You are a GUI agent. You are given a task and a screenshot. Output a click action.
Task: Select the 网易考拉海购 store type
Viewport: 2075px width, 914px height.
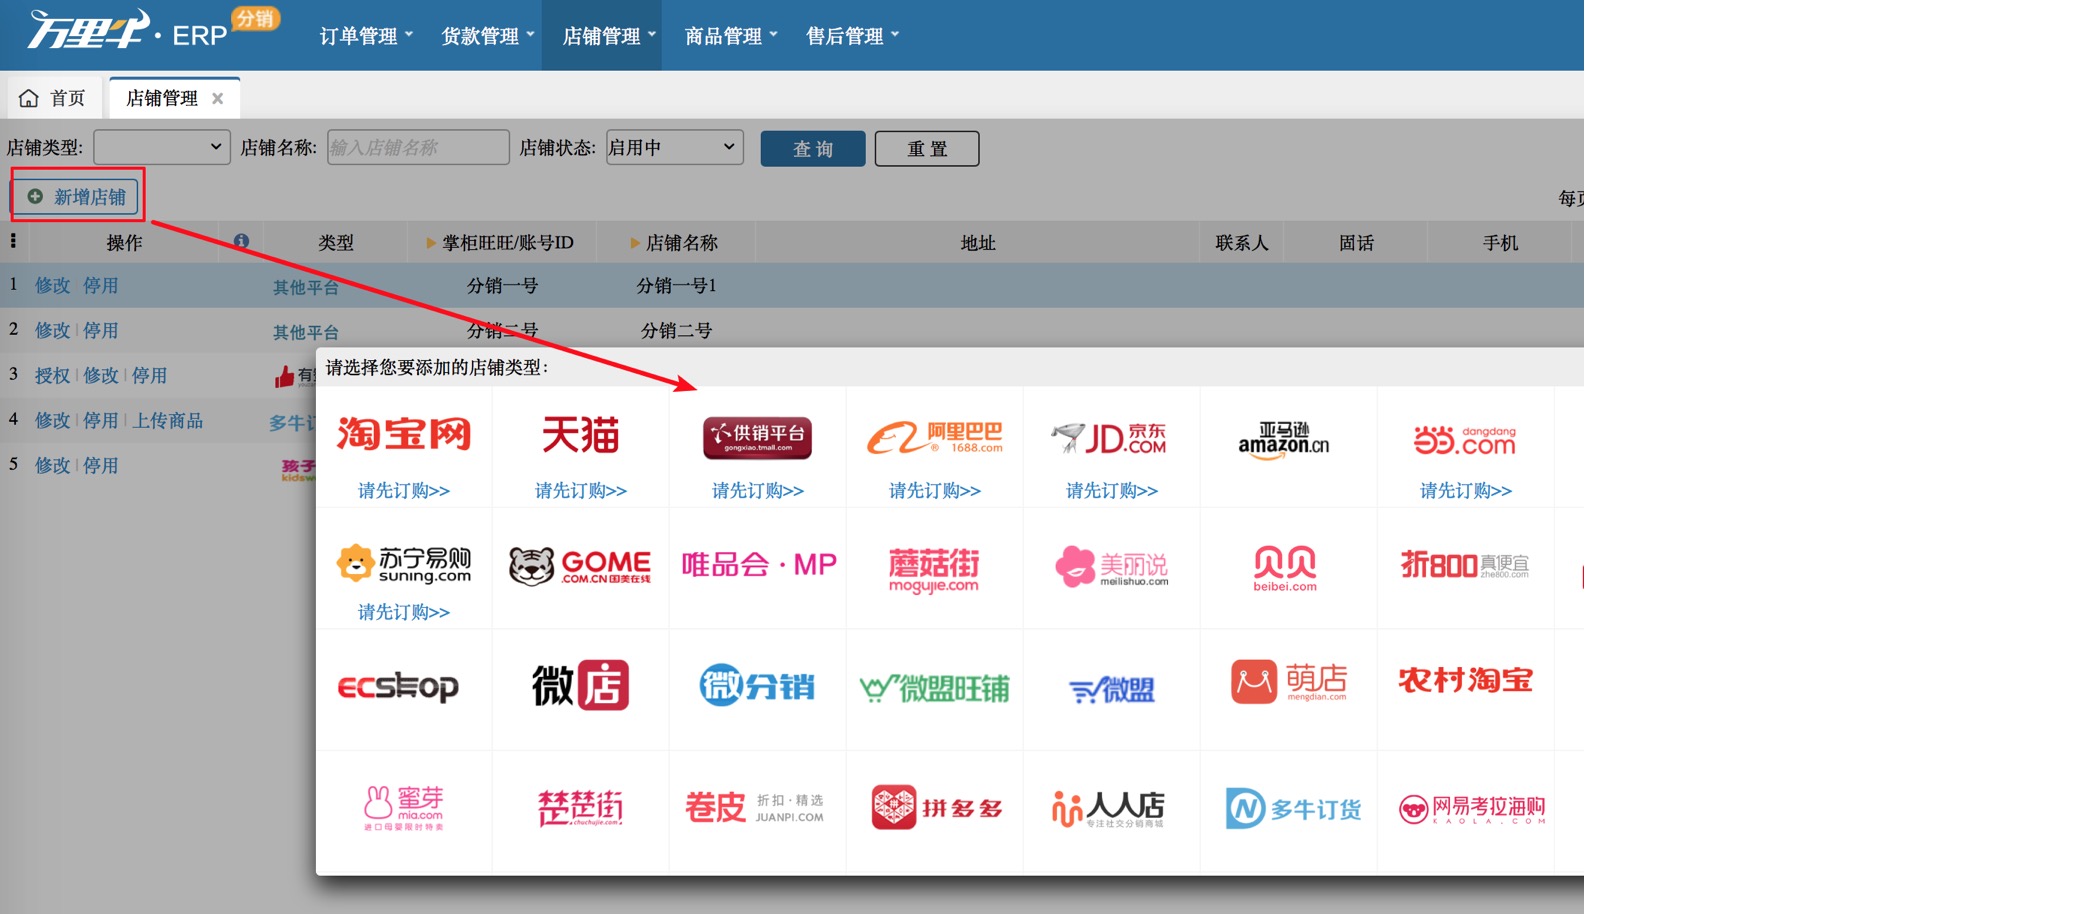tap(1472, 809)
